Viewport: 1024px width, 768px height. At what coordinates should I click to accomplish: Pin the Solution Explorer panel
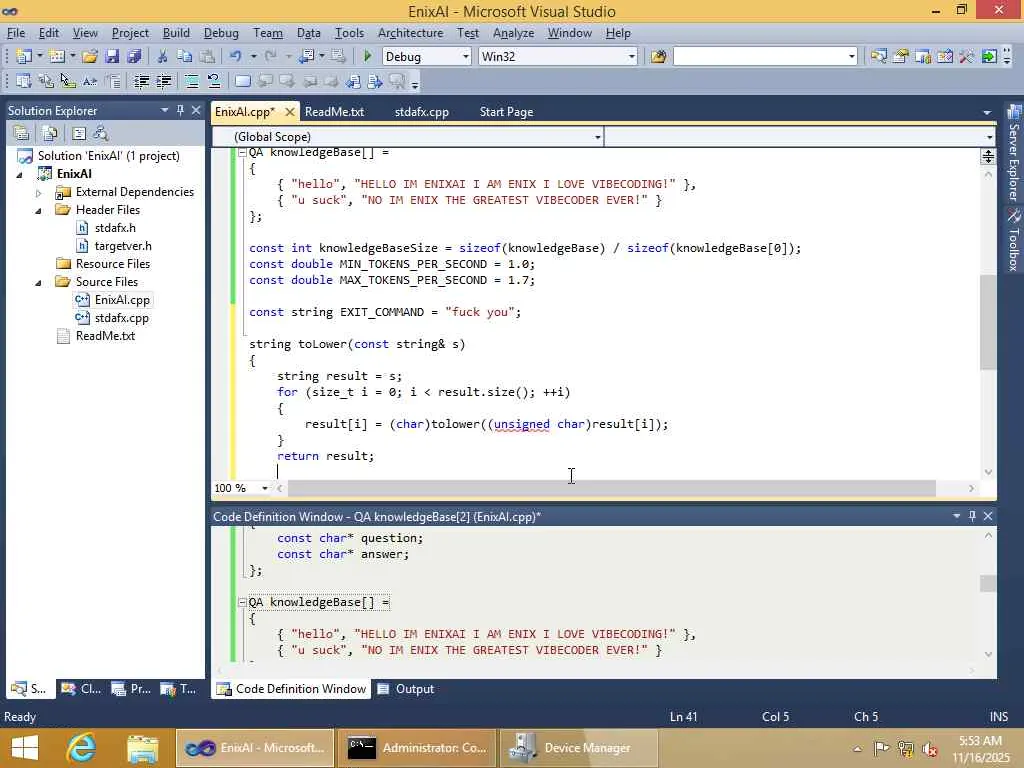click(x=180, y=110)
